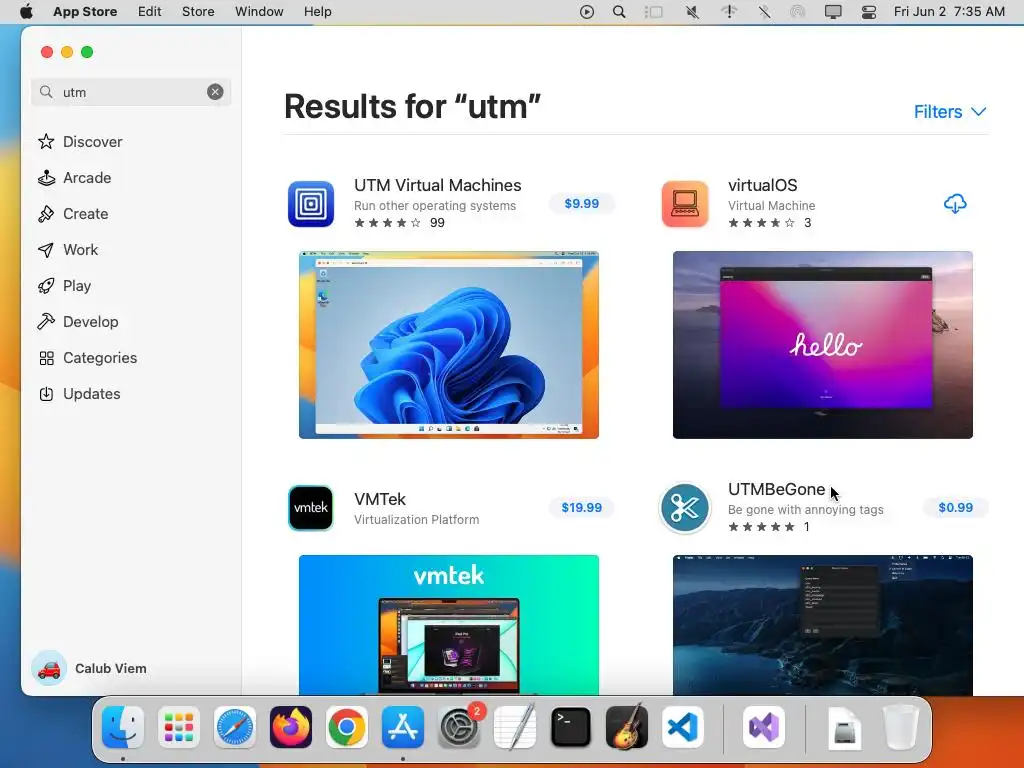Image resolution: width=1024 pixels, height=768 pixels.
Task: Buy UTMBeGone for $0.99
Action: click(955, 507)
